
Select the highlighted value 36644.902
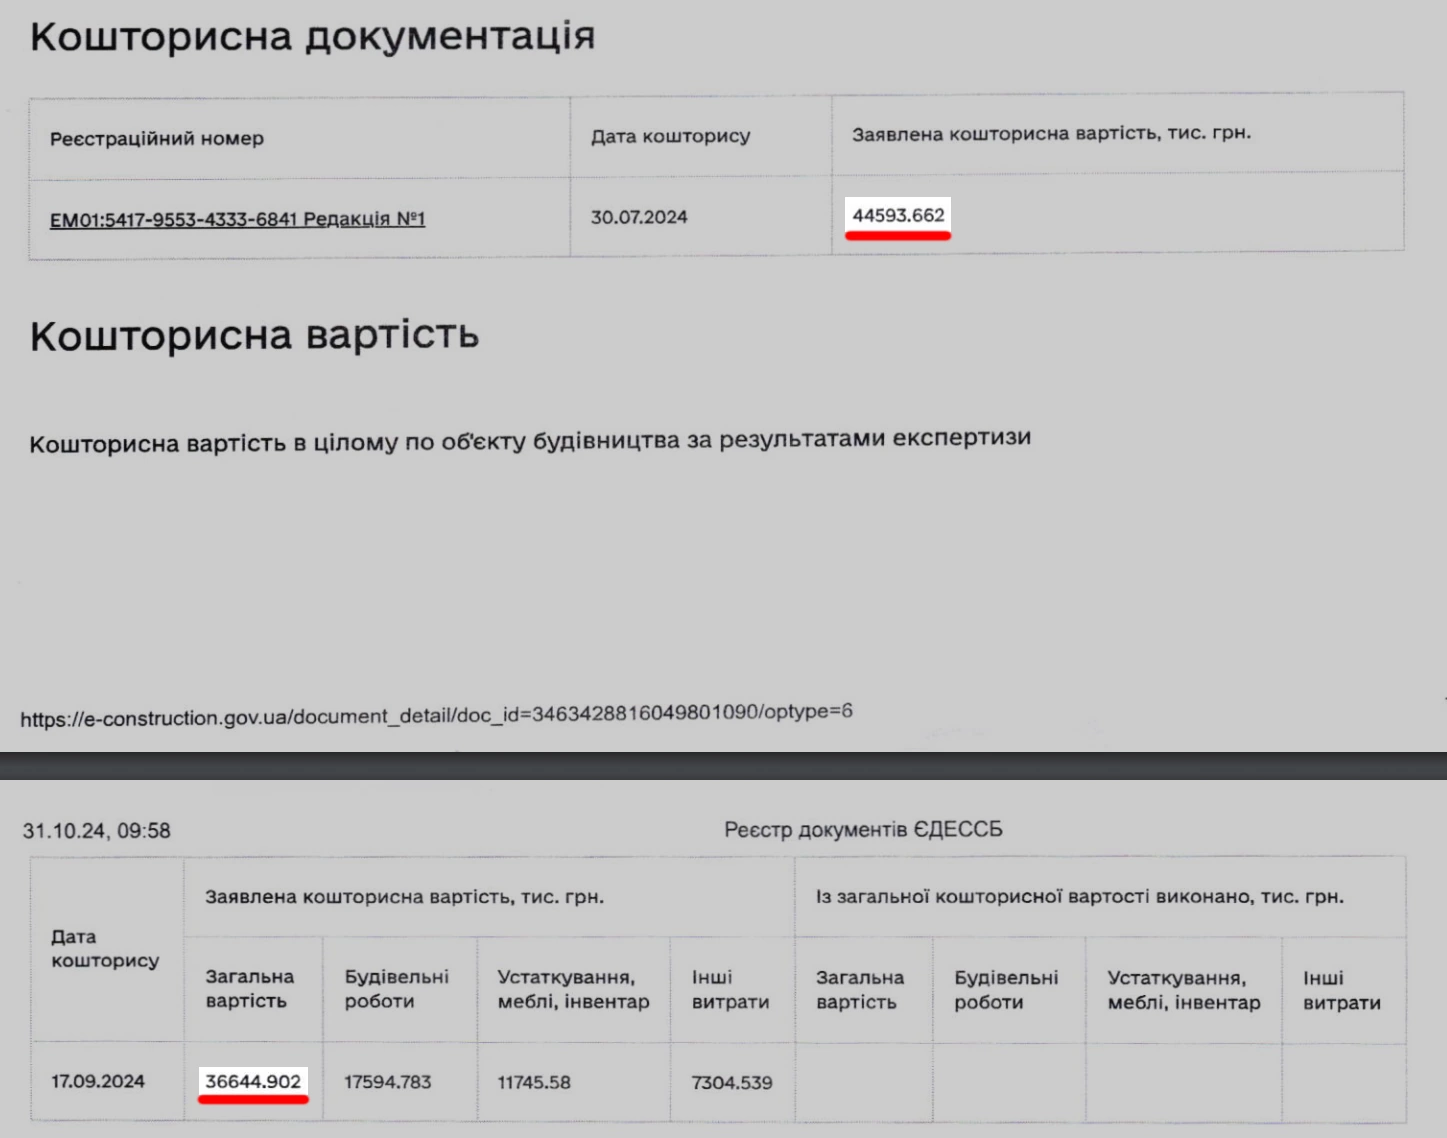point(253,1081)
